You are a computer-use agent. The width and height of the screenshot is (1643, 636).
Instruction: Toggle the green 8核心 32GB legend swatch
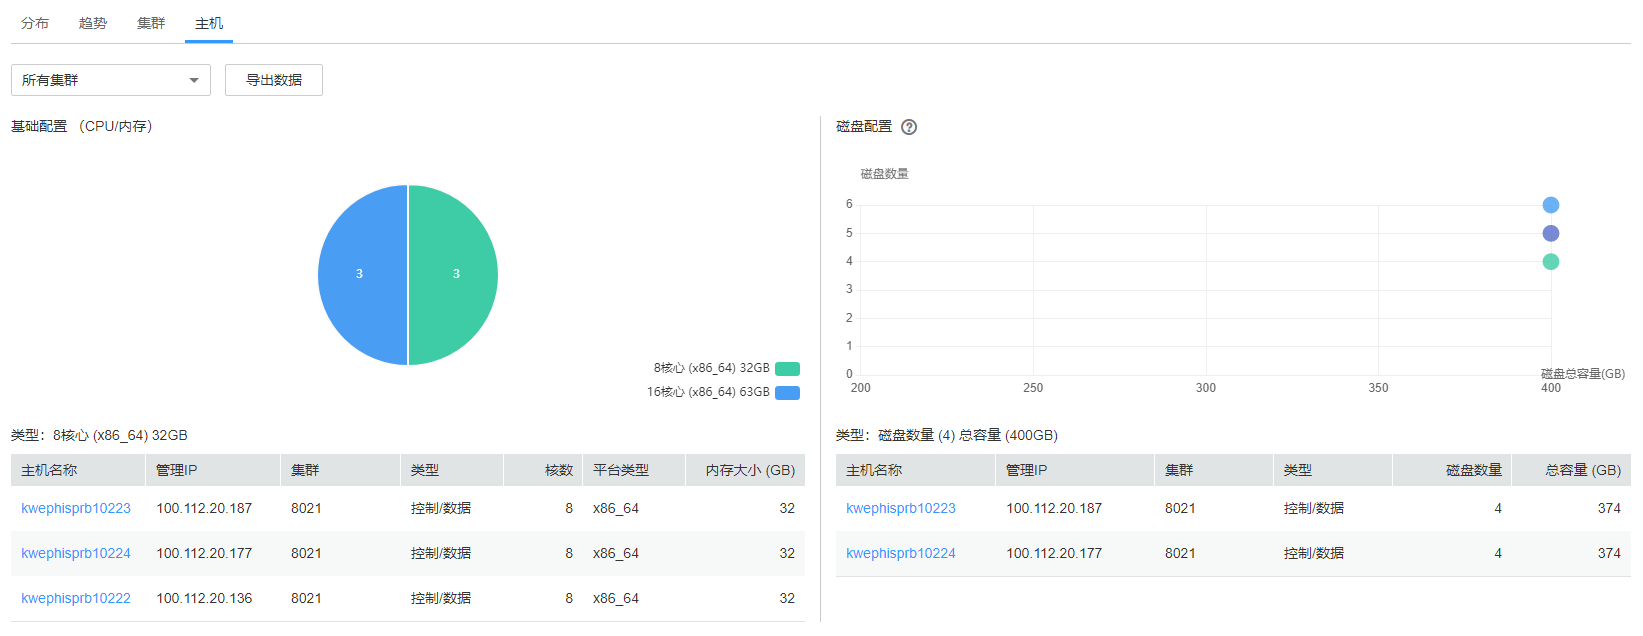pyautogui.click(x=787, y=368)
